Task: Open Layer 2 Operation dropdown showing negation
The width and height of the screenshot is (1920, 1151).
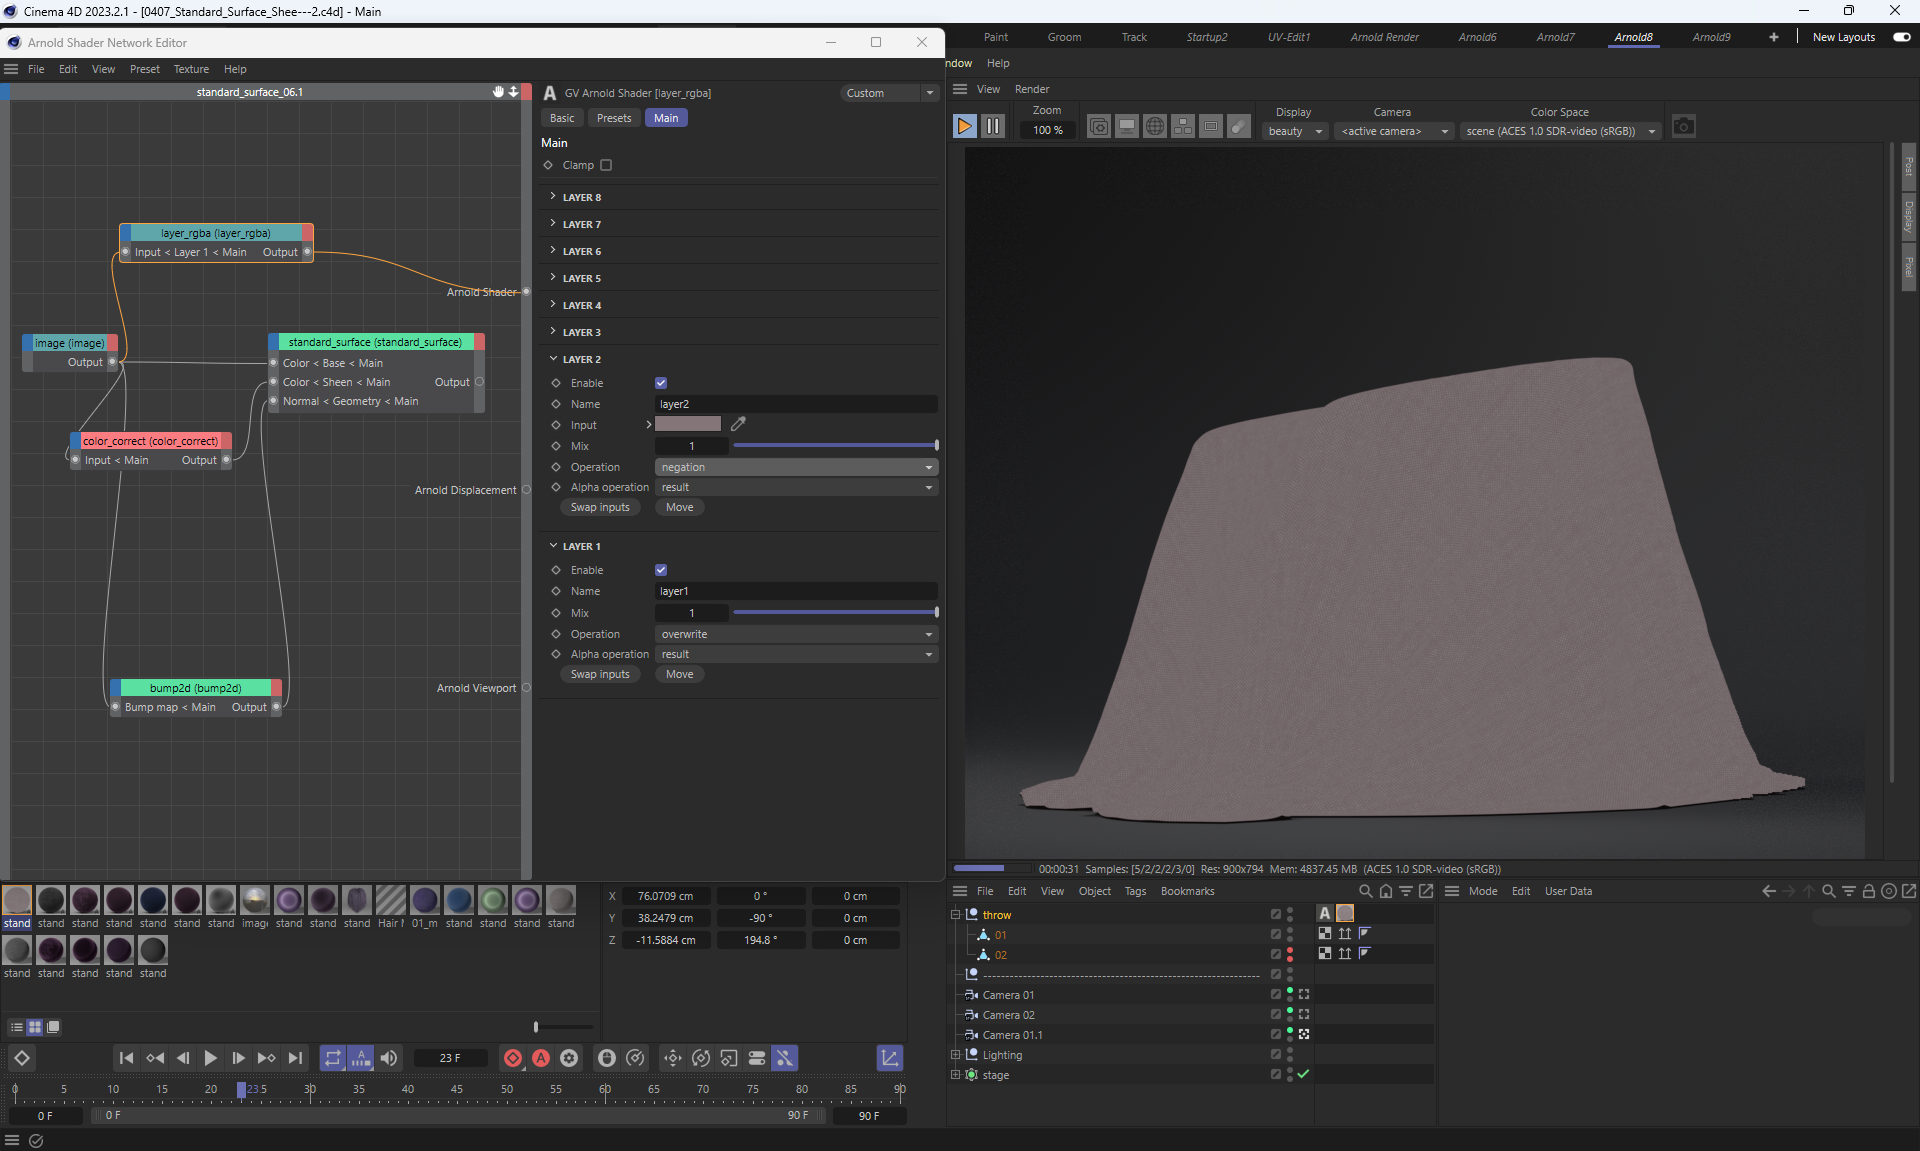Action: pos(796,467)
